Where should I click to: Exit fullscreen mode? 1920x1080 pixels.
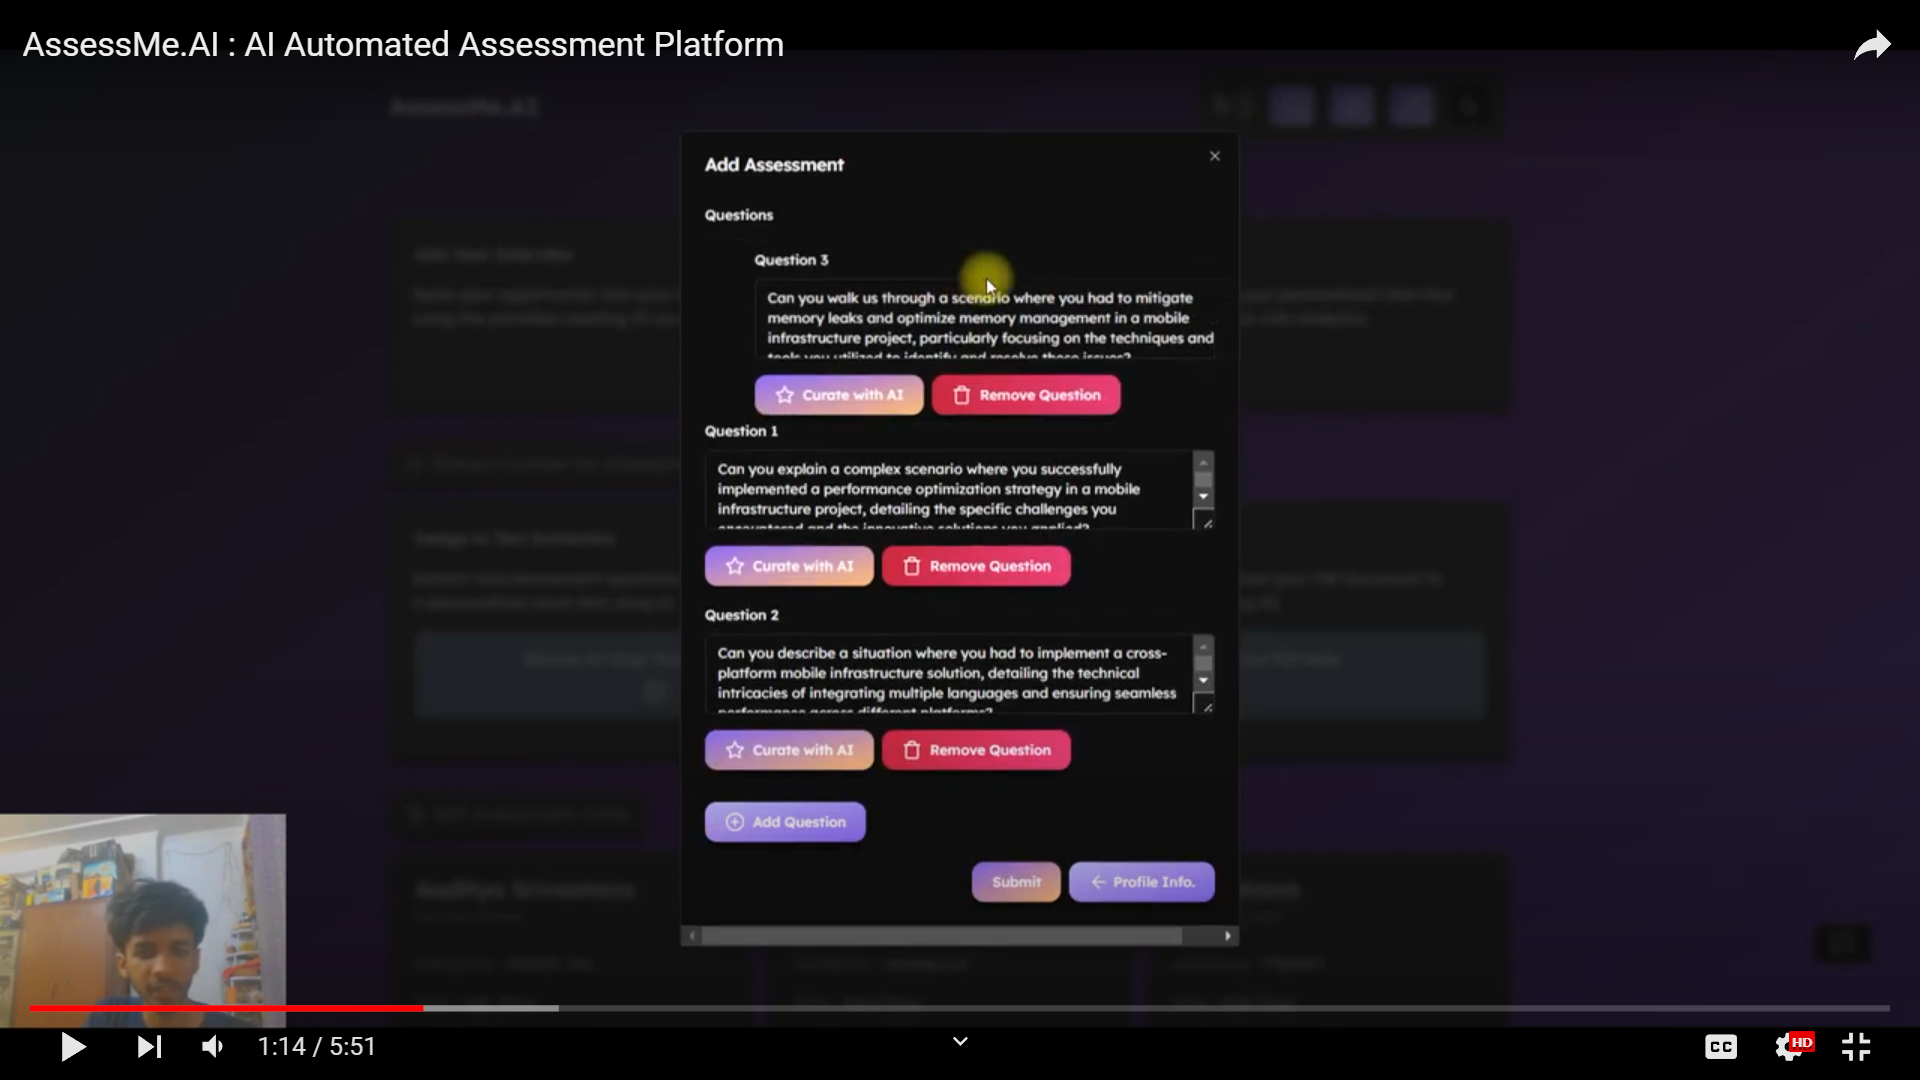point(1856,1047)
